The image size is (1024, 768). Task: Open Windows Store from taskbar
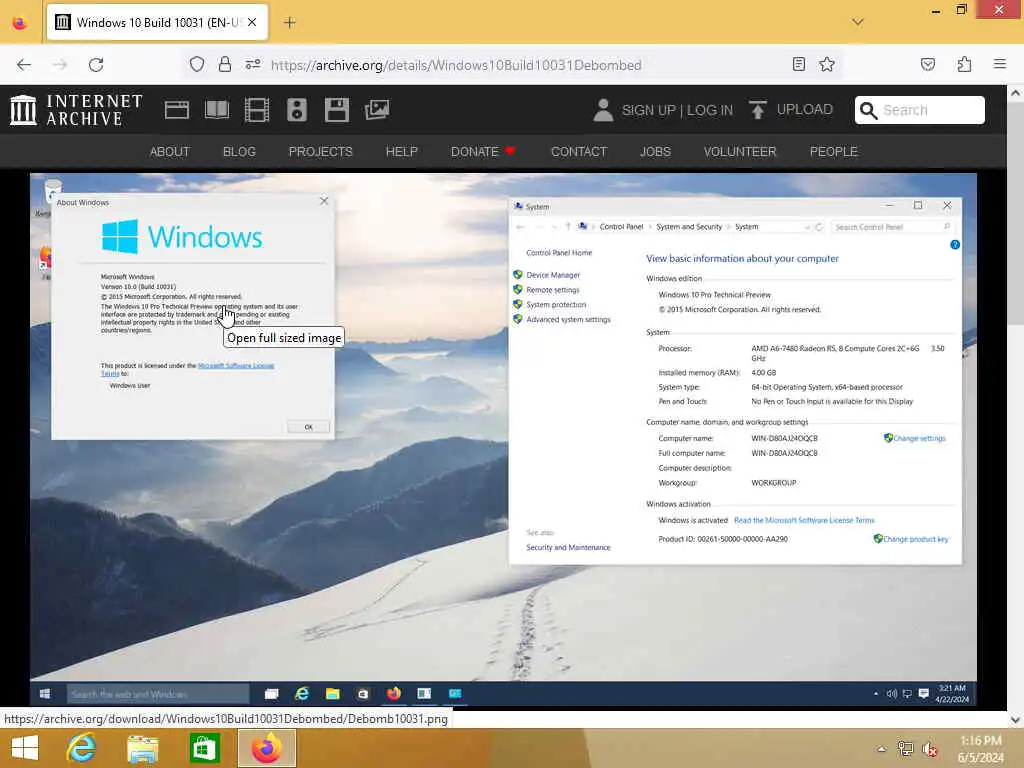pyautogui.click(x=204, y=748)
